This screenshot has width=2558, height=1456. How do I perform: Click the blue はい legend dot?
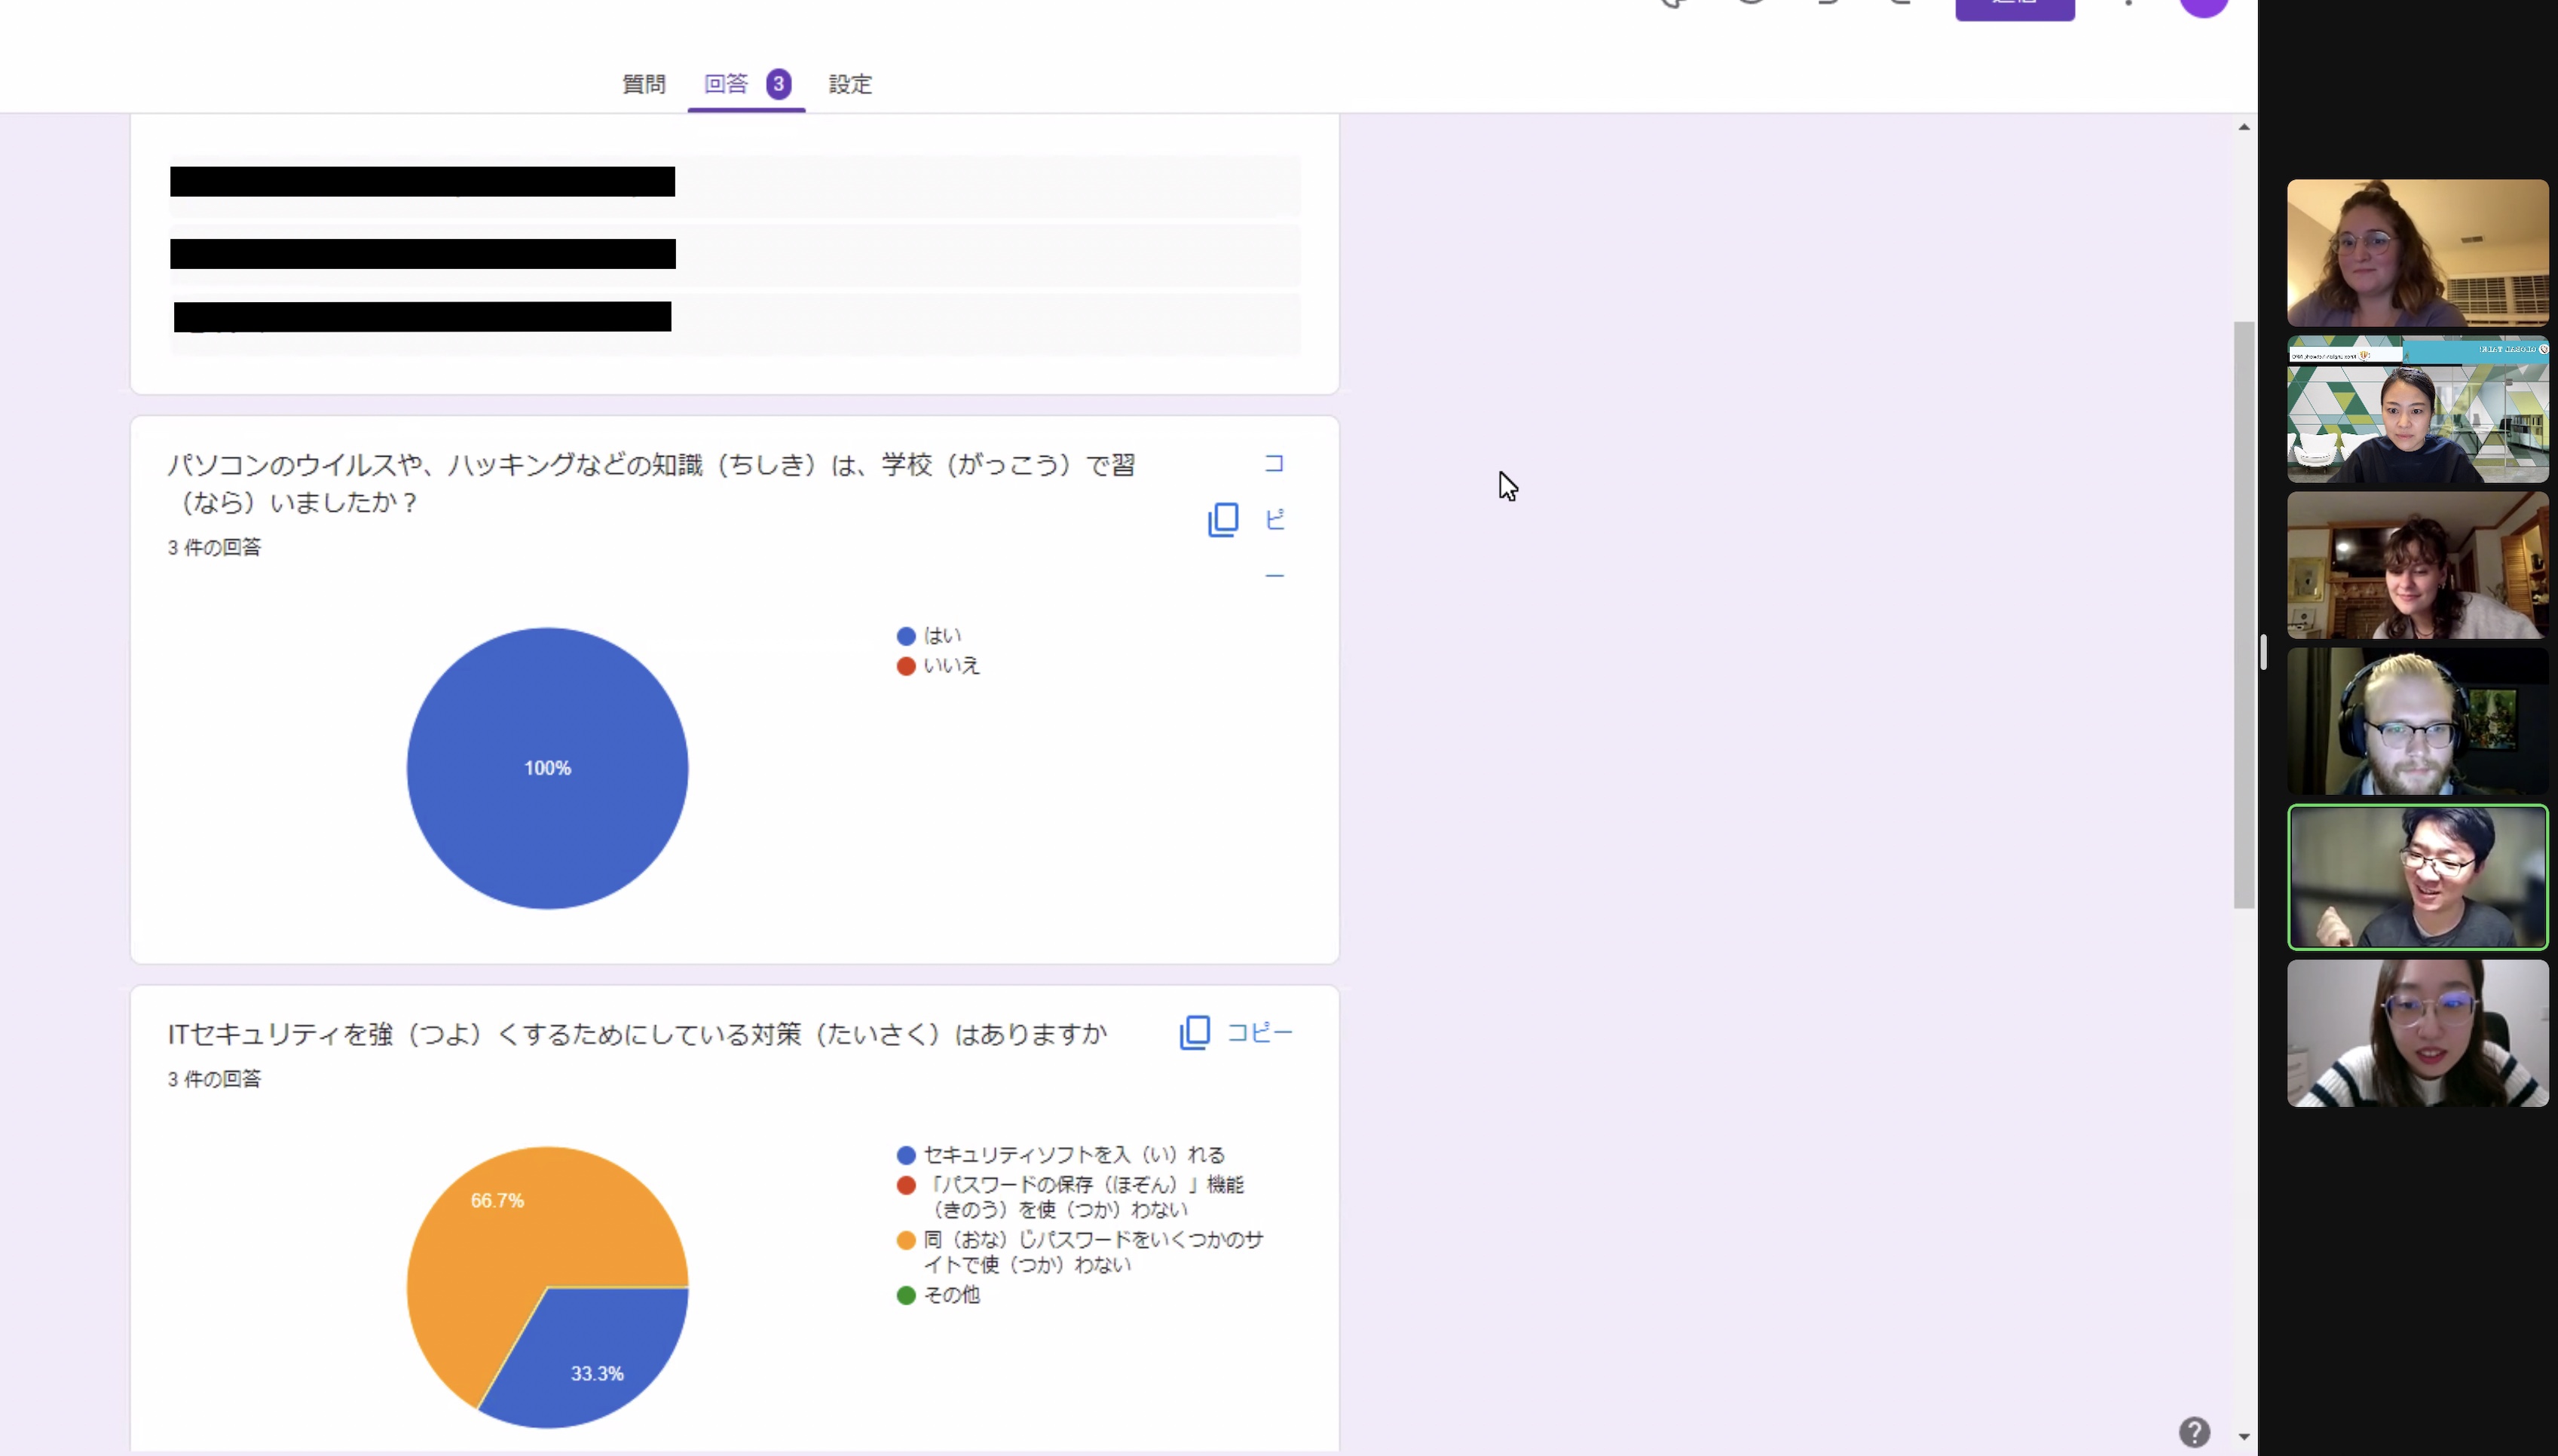pos(906,636)
